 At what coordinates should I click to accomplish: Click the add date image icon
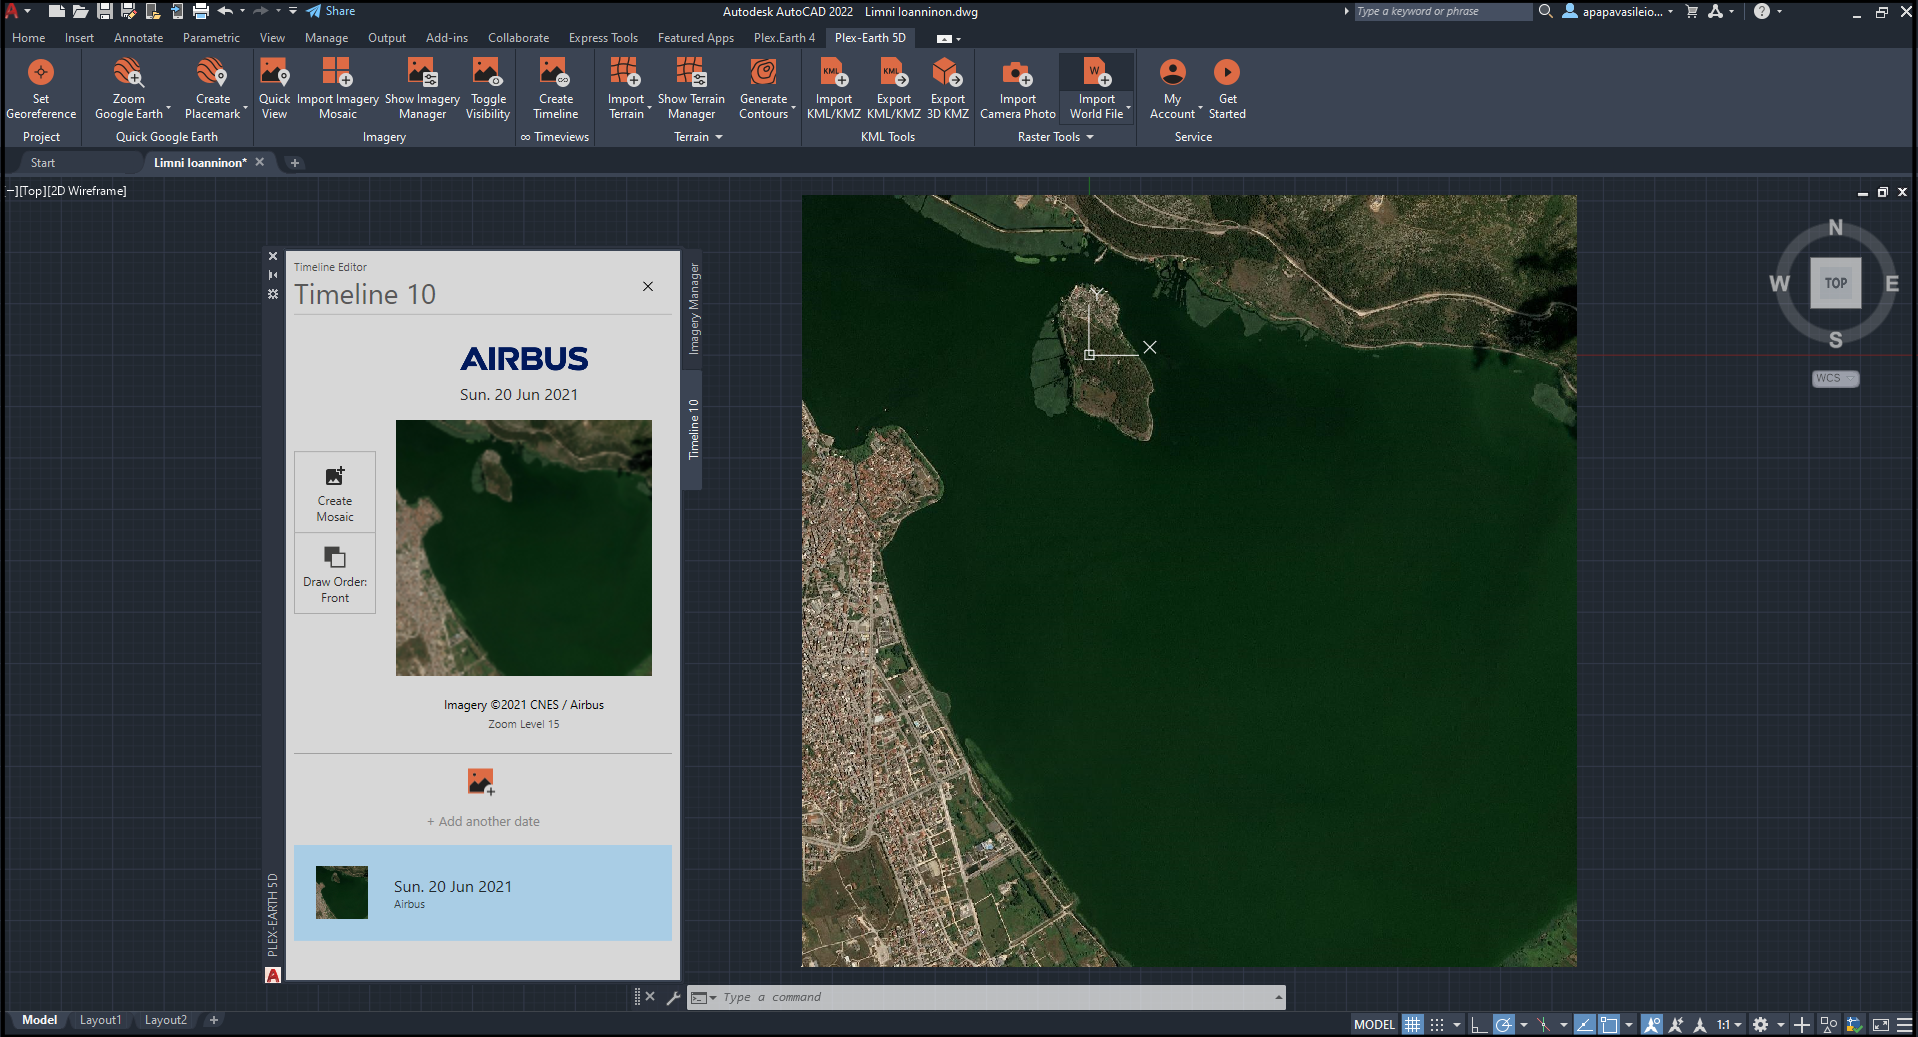pyautogui.click(x=481, y=781)
